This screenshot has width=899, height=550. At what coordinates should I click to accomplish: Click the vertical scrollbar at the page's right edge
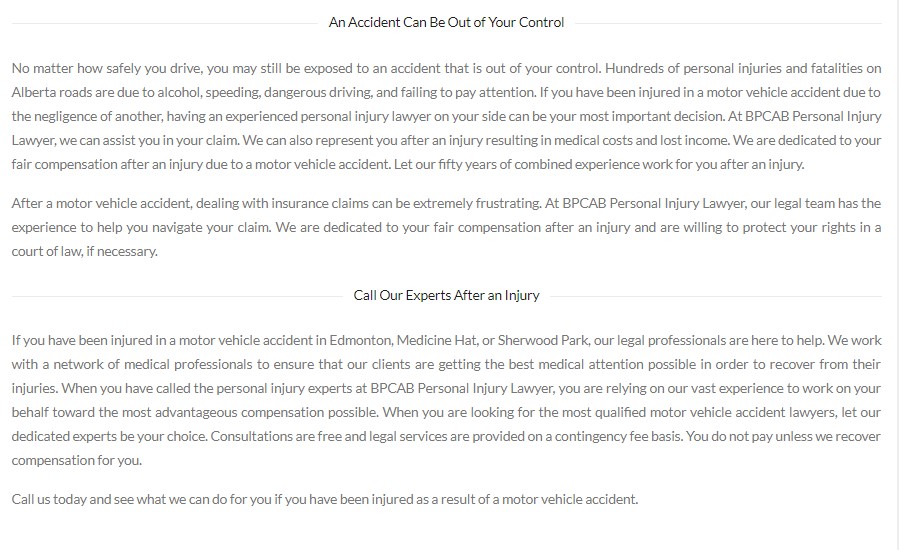tap(896, 275)
